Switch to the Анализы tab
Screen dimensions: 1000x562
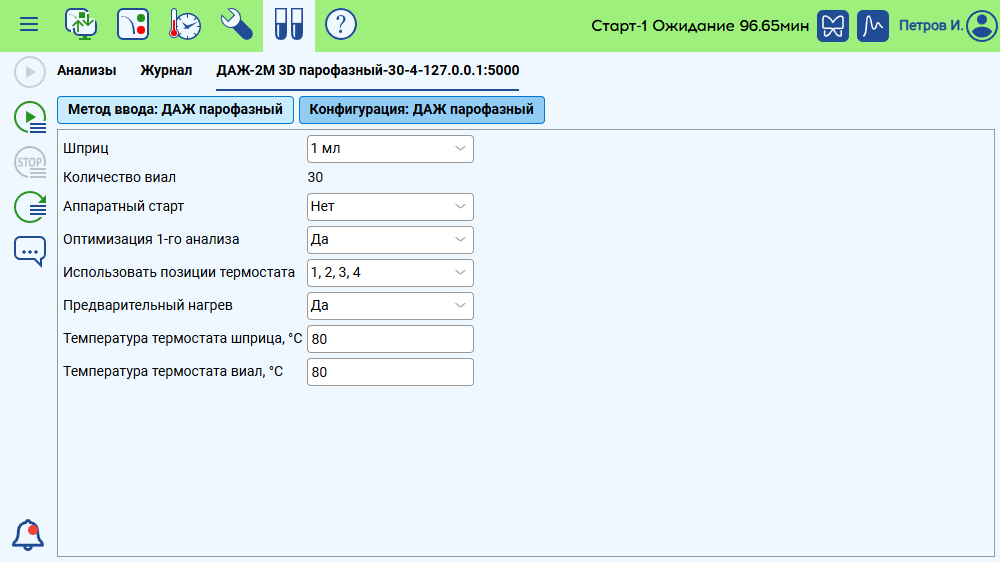[86, 71]
